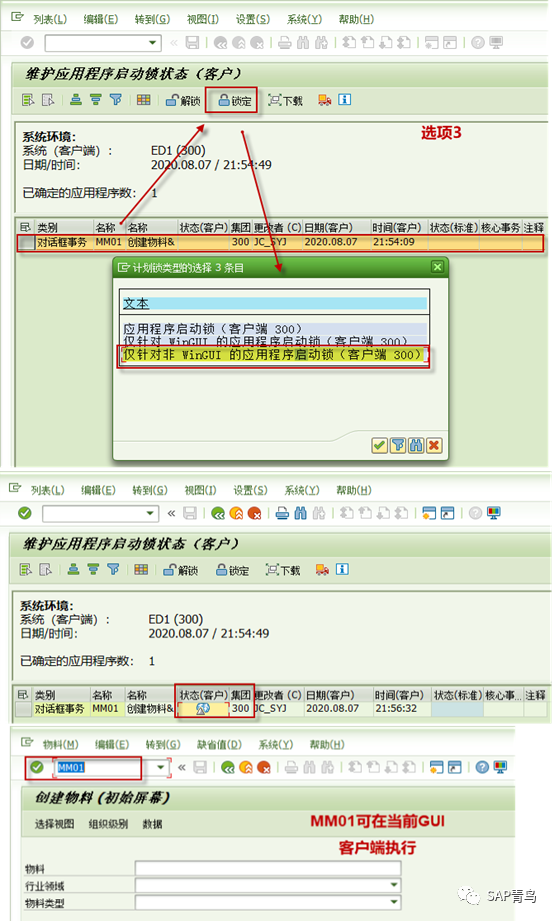Click the Print icon in the middle window
The width and height of the screenshot is (554, 921).
coord(282,513)
